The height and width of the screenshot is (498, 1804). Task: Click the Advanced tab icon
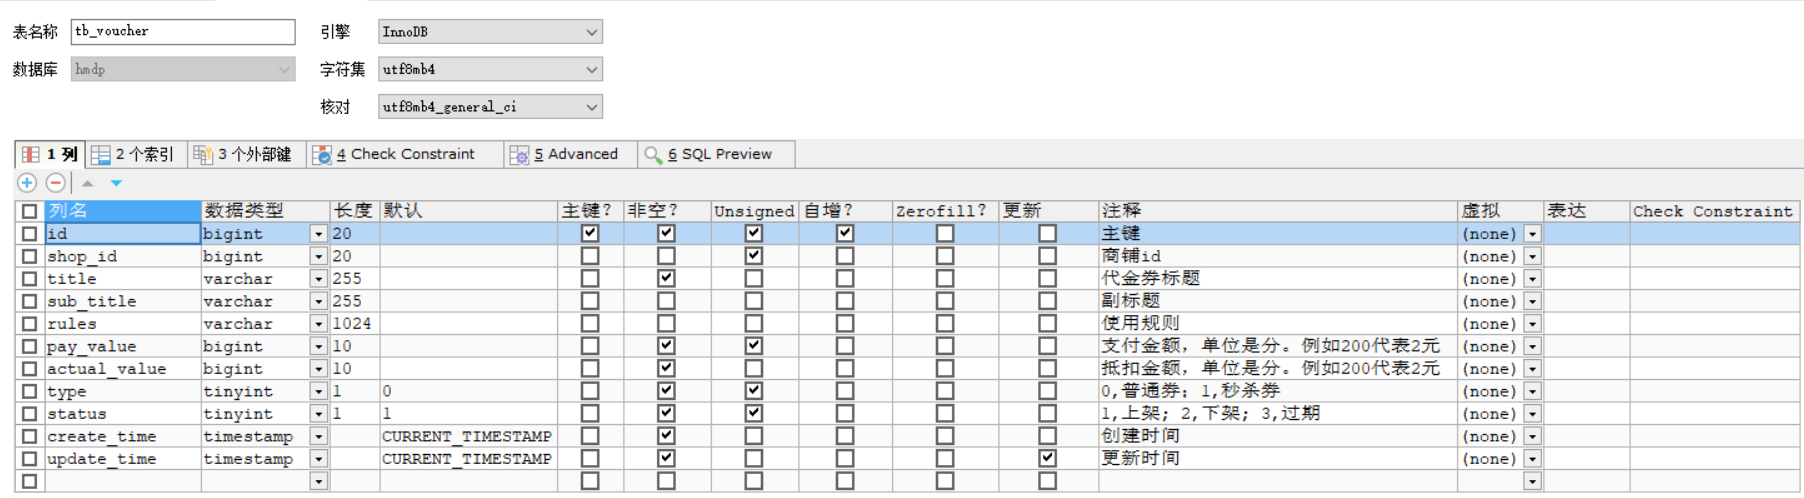pos(519,154)
